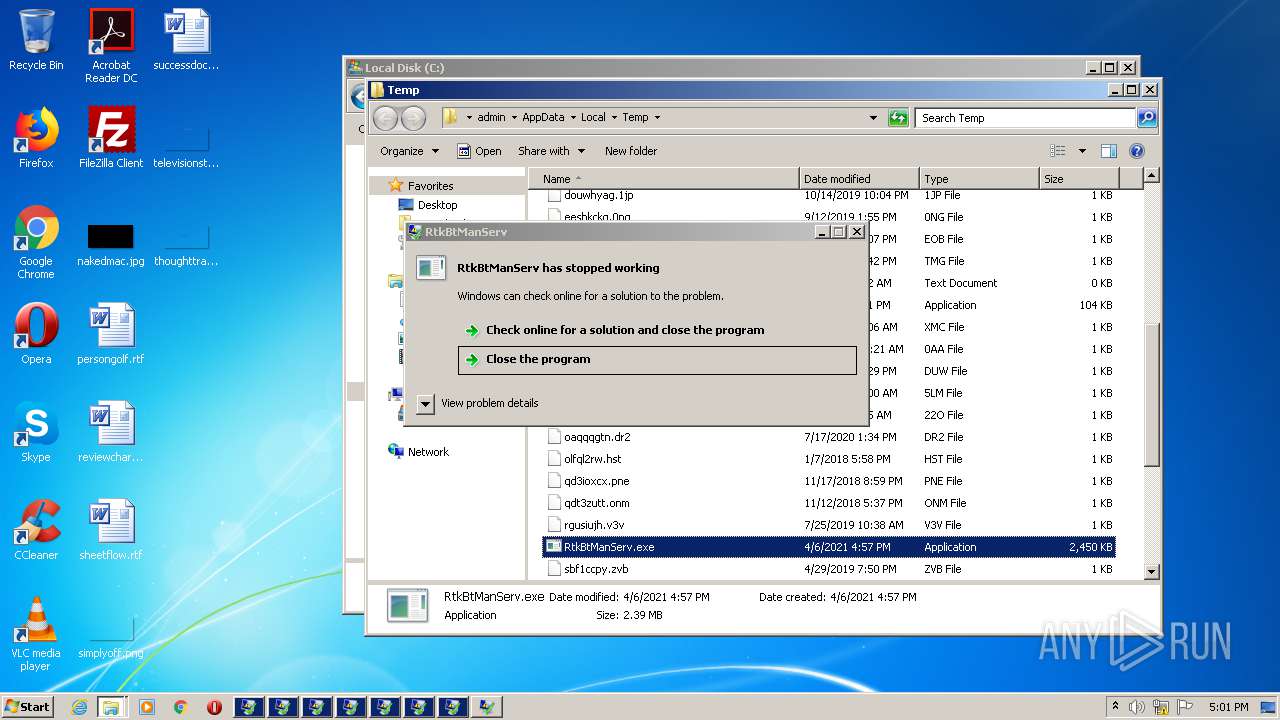Open path dropdown after AppData

pos(573,118)
